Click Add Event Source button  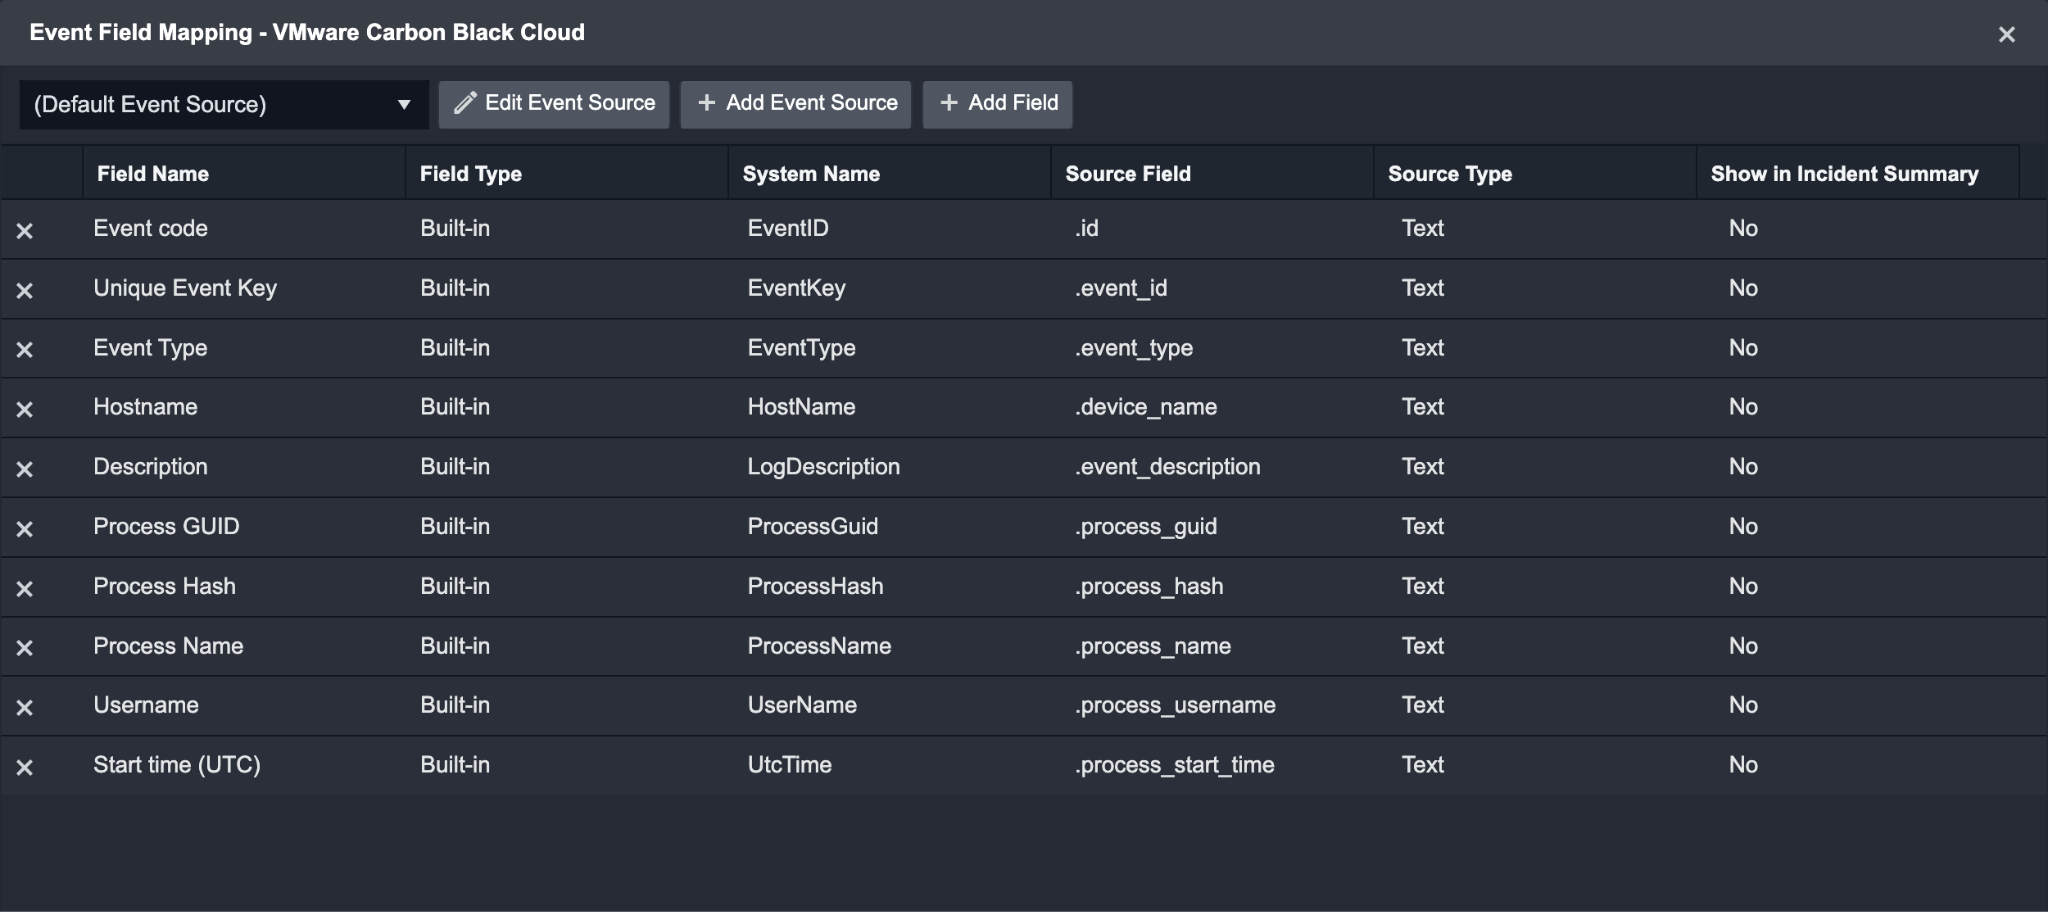tap(796, 104)
